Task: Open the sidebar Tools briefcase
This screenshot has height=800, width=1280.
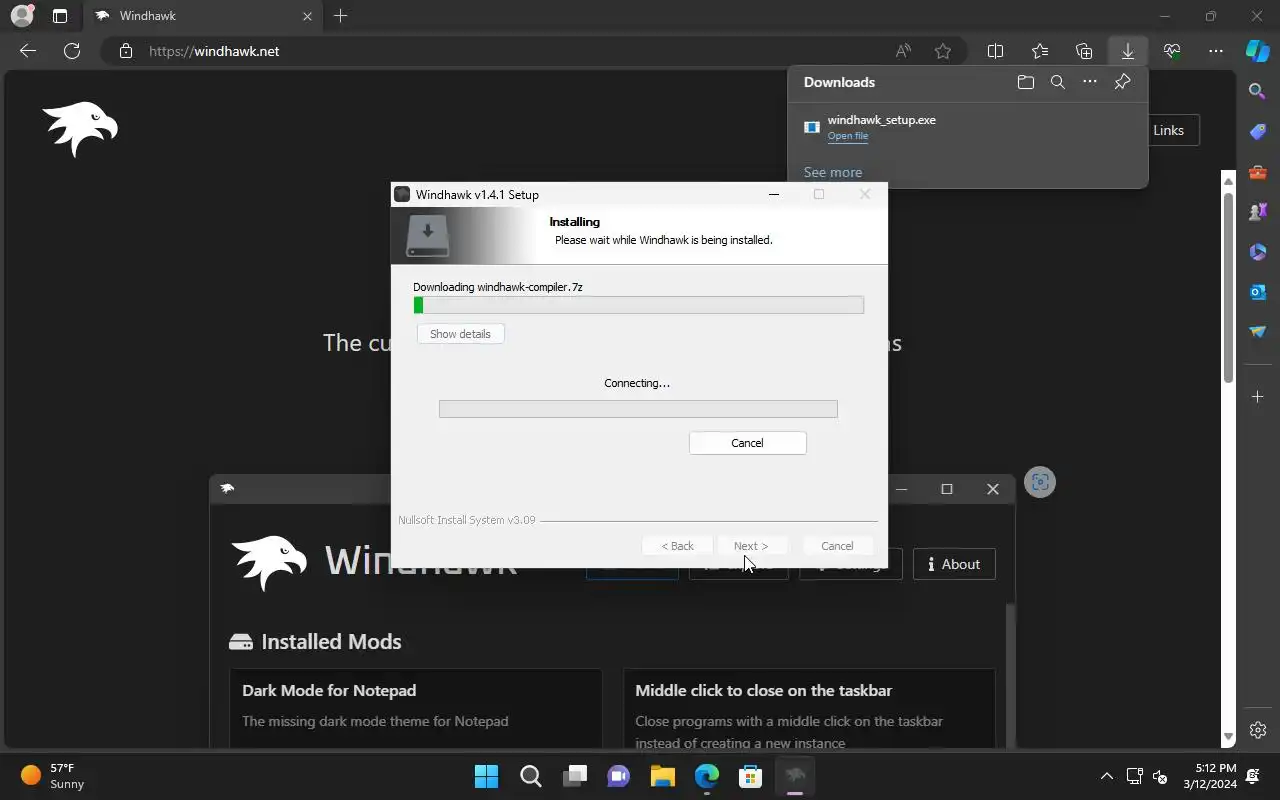Action: click(1258, 171)
